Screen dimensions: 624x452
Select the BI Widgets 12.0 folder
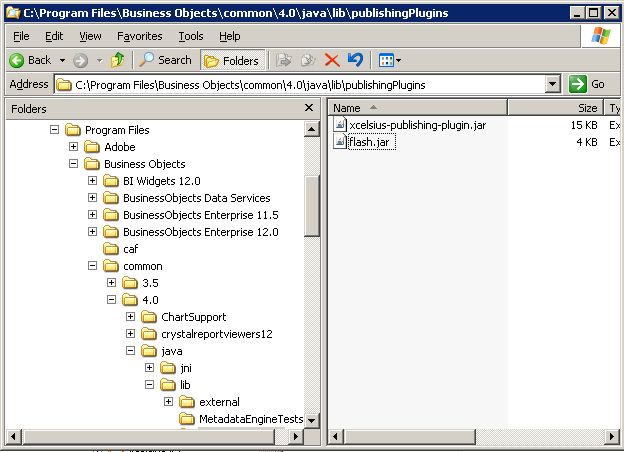coord(162,181)
